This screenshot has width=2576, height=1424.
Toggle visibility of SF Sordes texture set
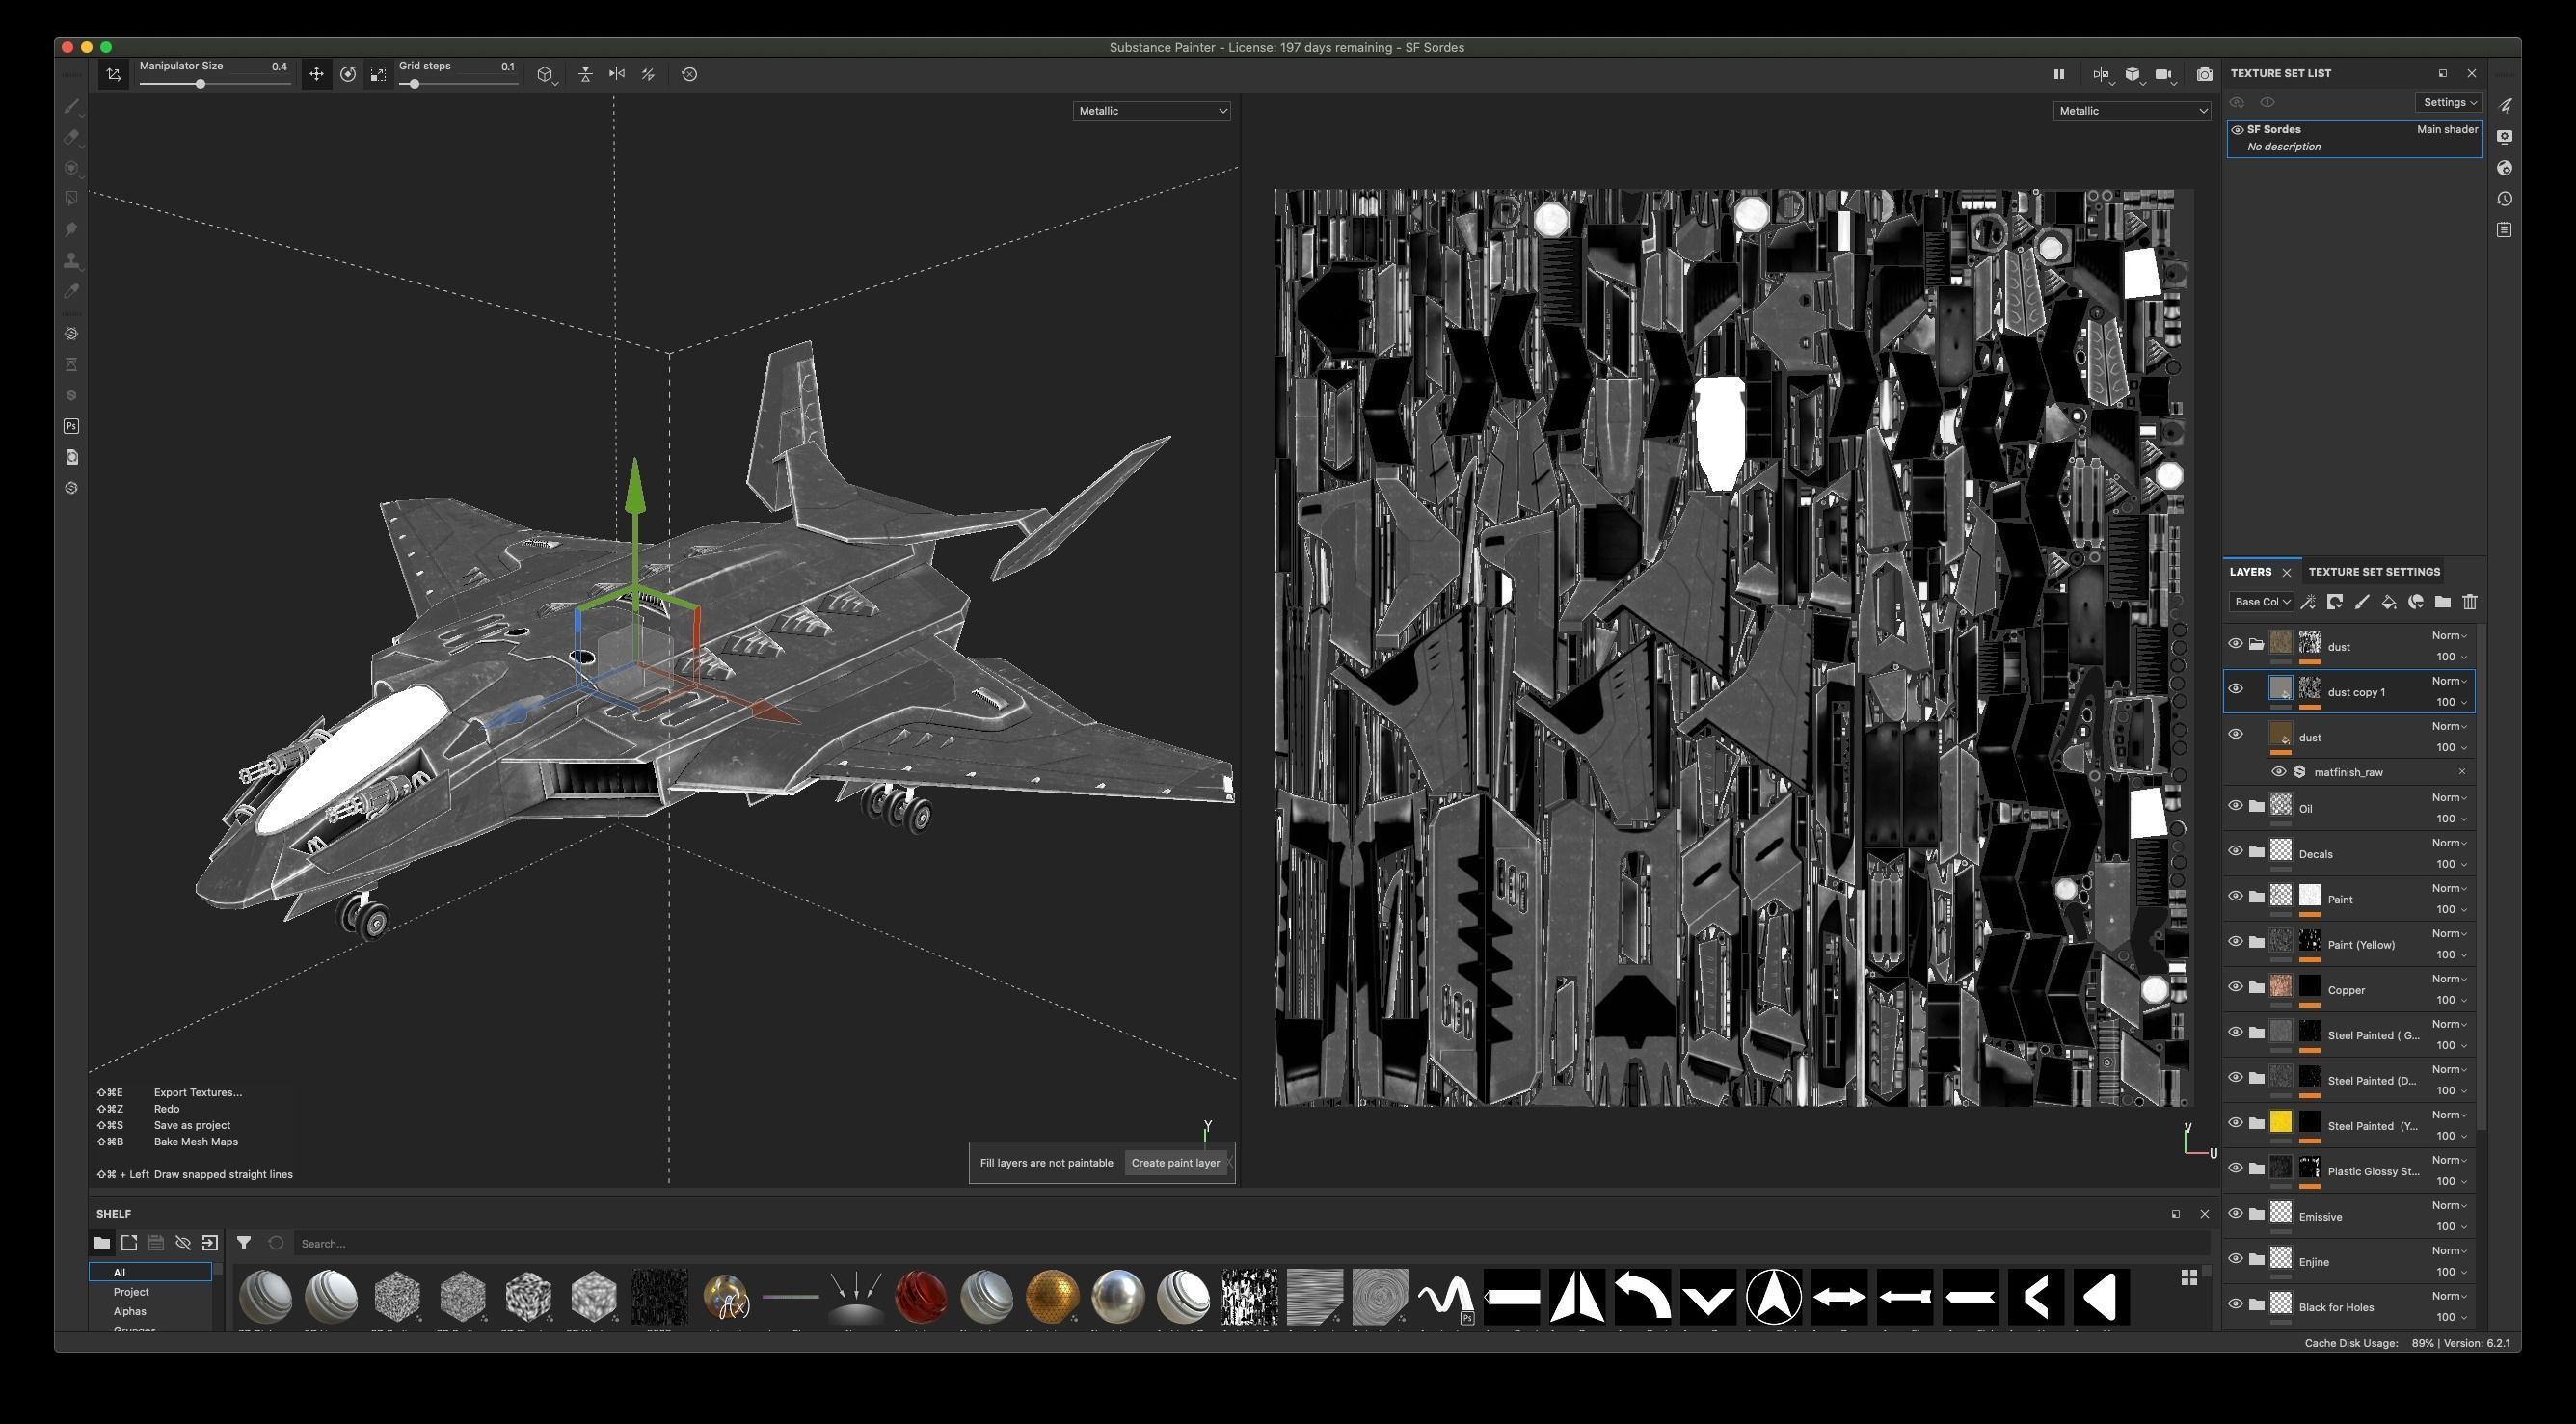coord(2237,130)
